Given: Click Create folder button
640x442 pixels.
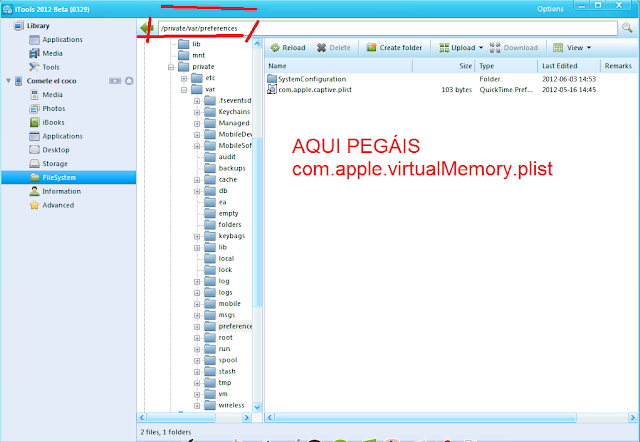Looking at the screenshot, I should point(394,48).
